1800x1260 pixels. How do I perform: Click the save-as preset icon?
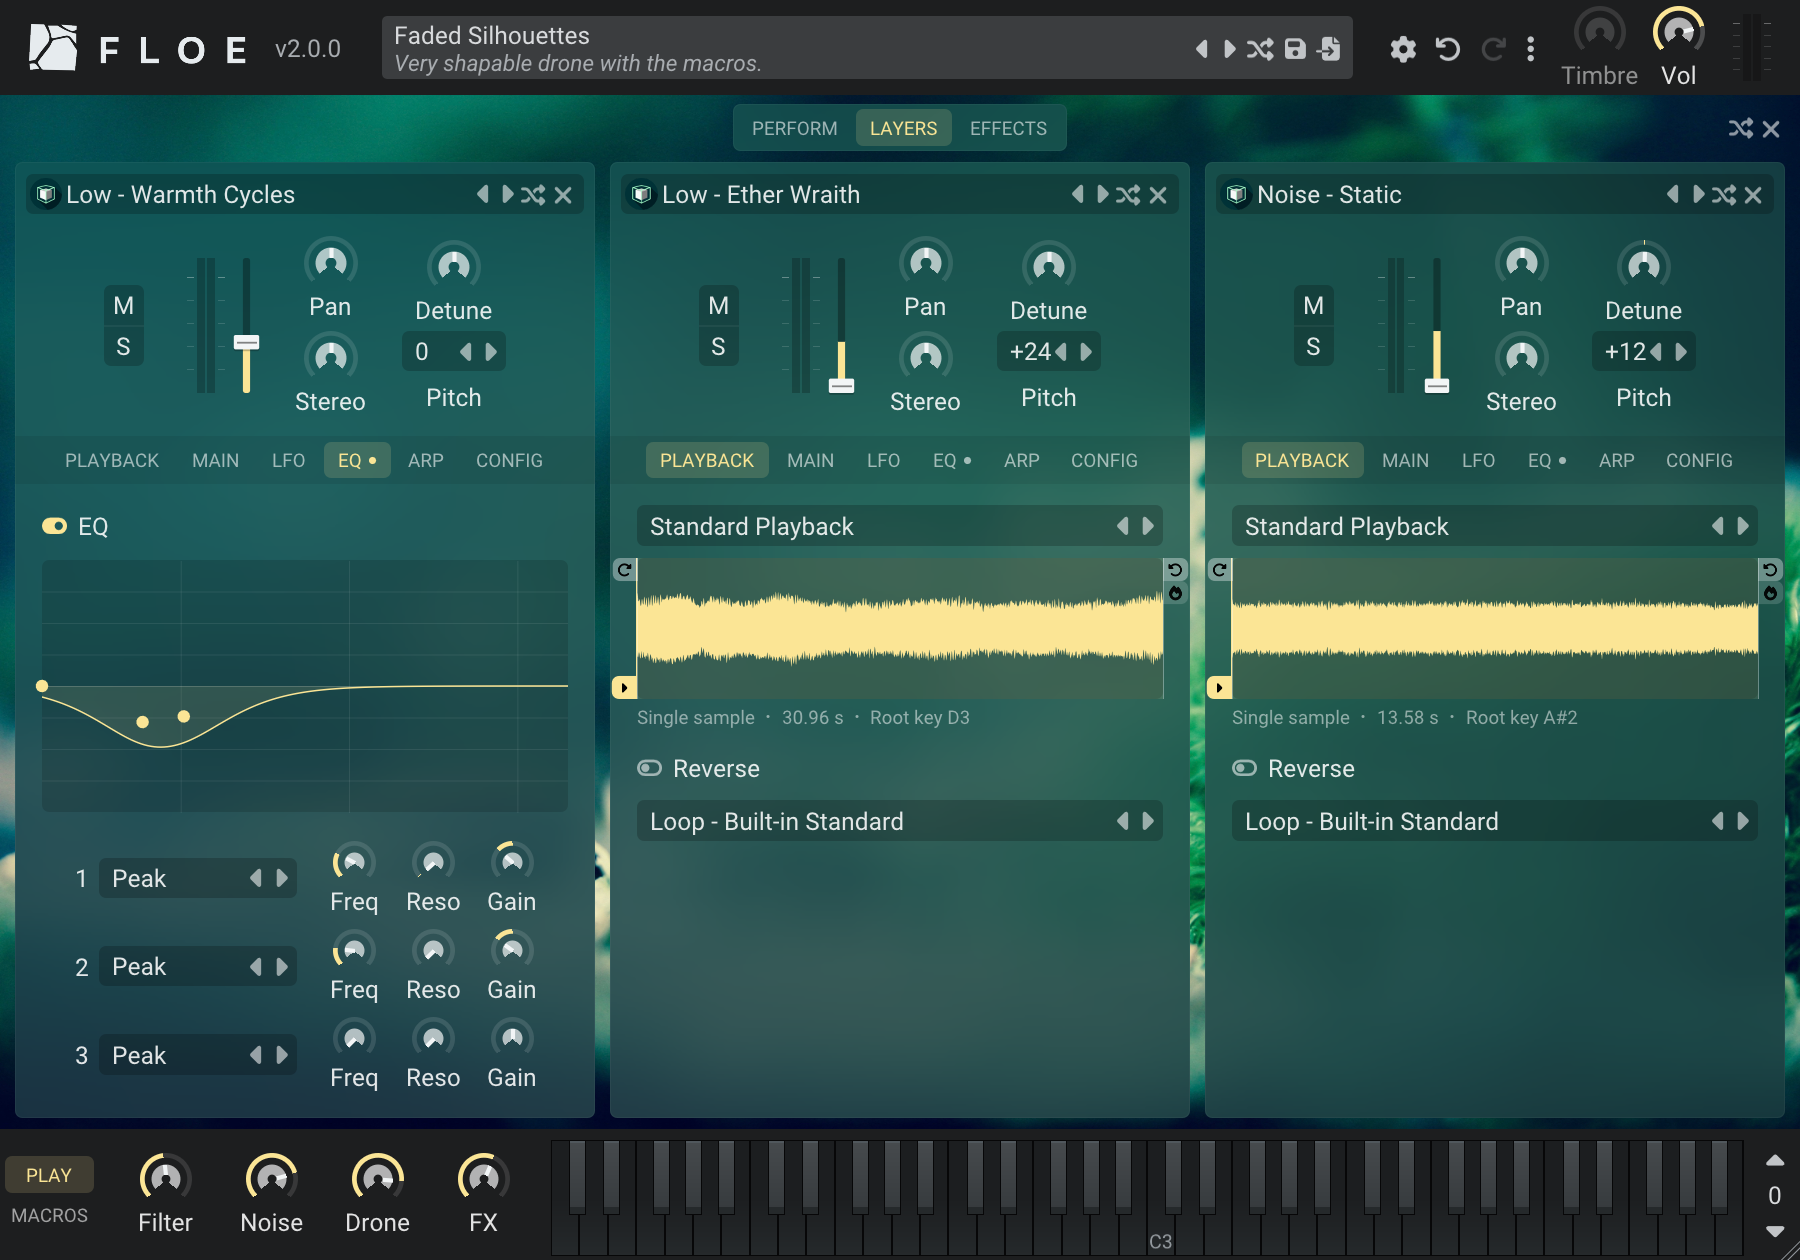tap(1329, 49)
